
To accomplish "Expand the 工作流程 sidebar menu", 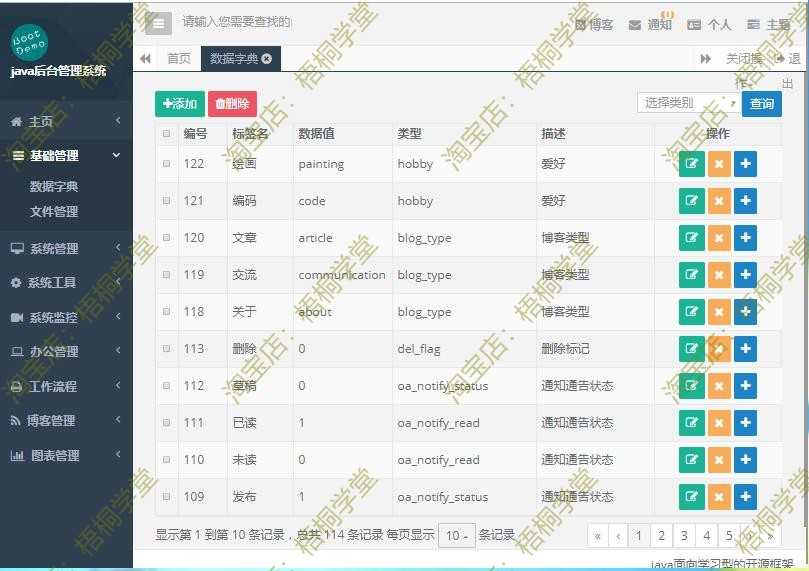I will point(66,386).
